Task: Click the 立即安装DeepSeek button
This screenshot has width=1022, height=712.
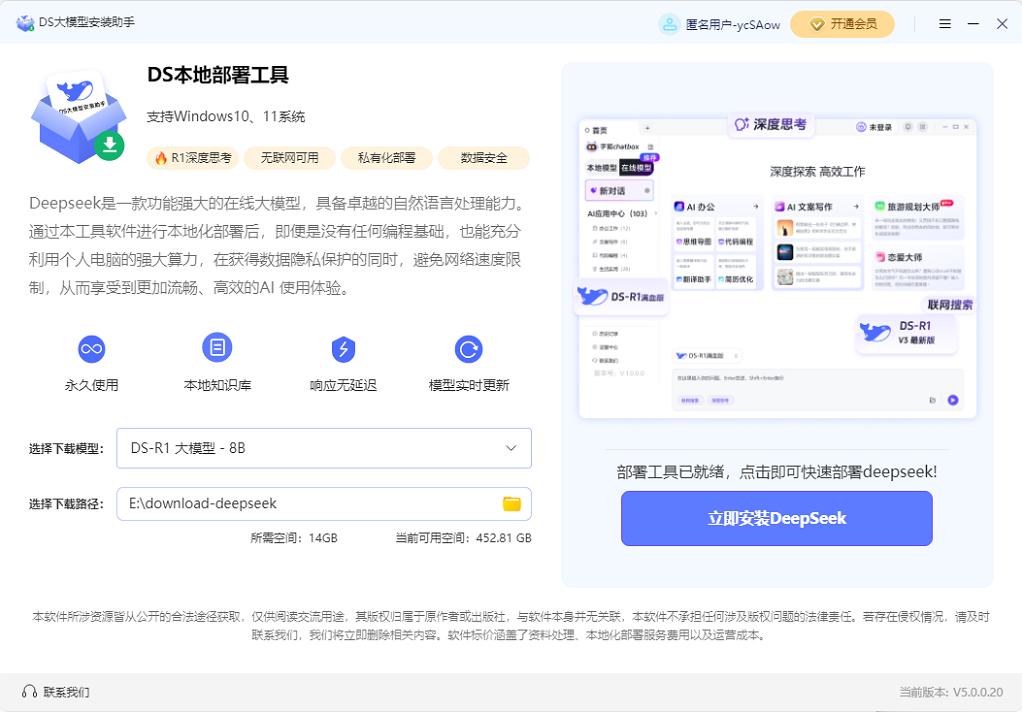Action: pos(776,518)
